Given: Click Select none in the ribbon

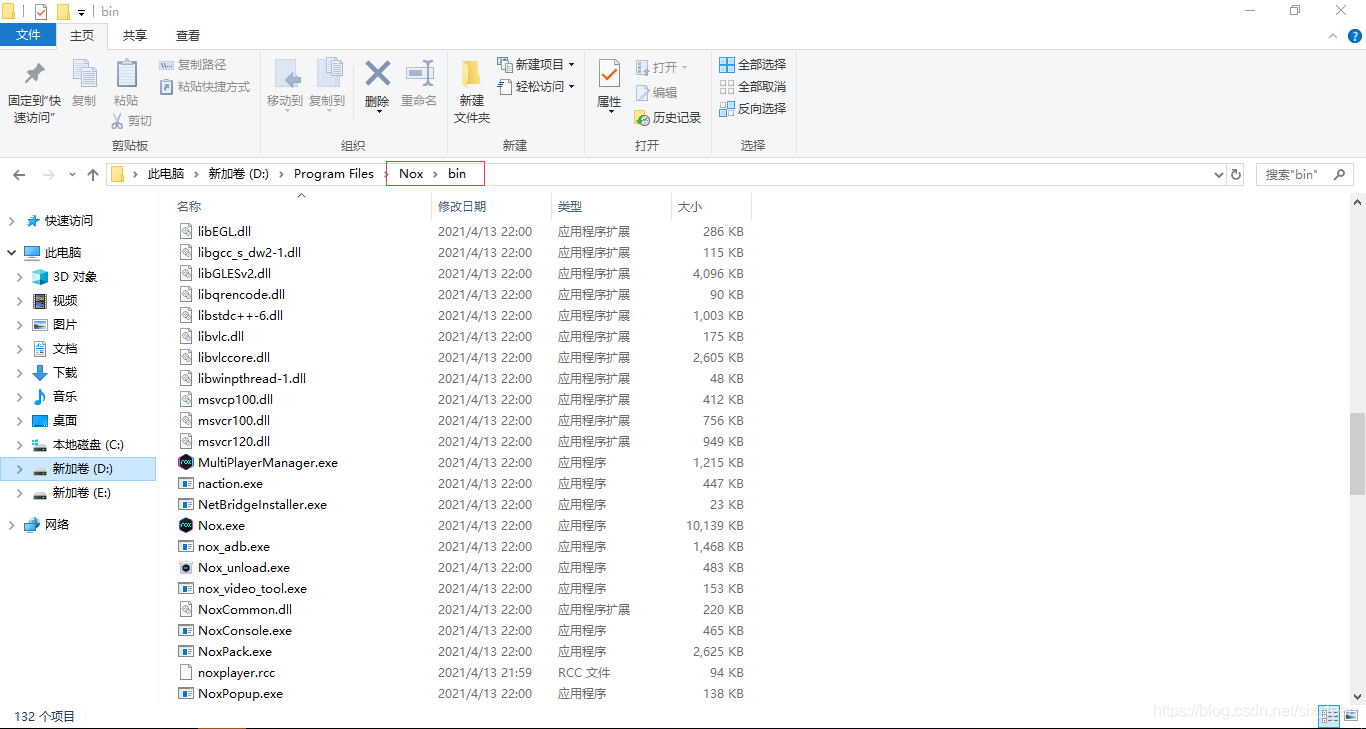Looking at the screenshot, I should coord(753,87).
